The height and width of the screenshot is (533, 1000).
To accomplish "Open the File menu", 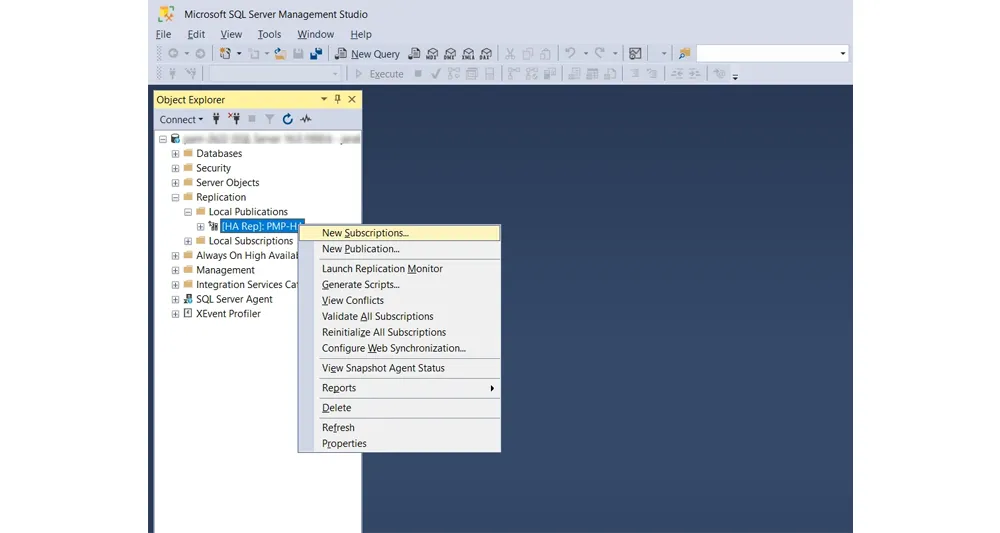I will tap(163, 34).
